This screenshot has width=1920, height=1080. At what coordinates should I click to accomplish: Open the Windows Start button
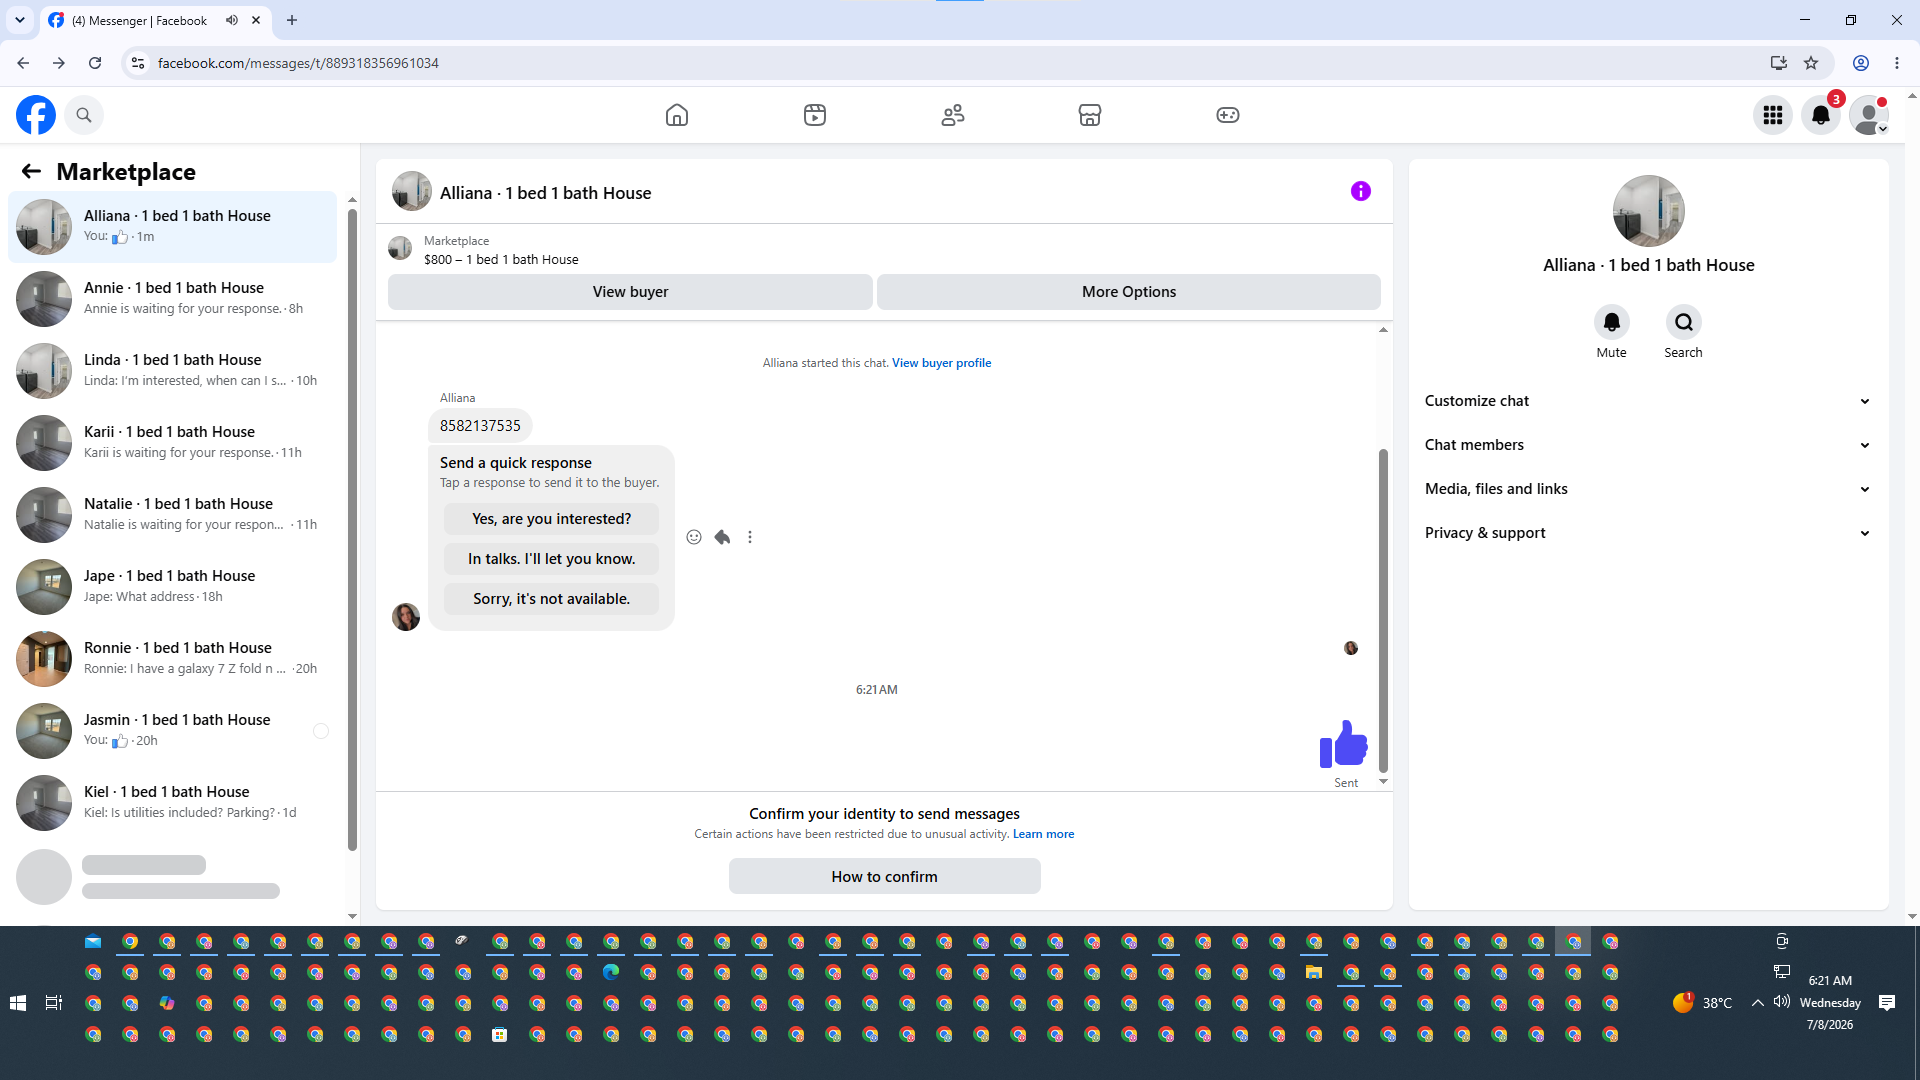tap(18, 1003)
